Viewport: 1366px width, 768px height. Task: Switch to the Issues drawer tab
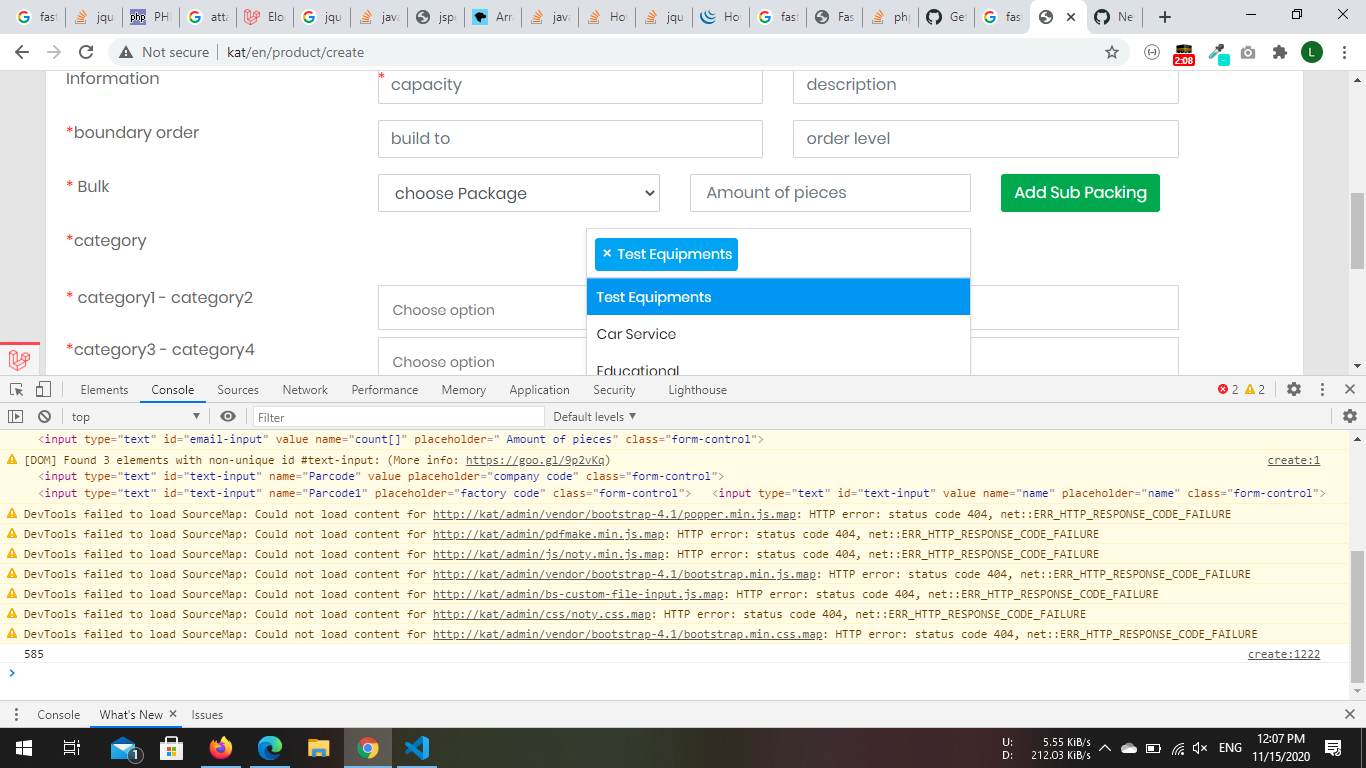pos(207,715)
